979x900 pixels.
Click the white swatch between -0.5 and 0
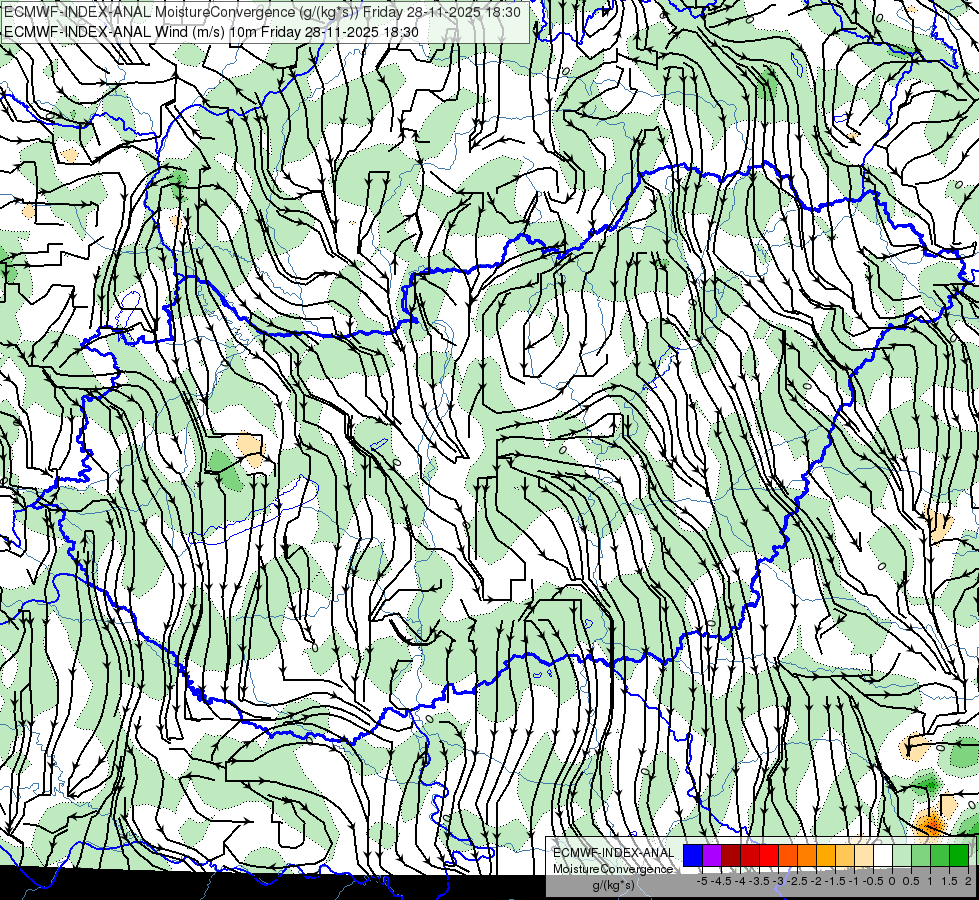883,856
